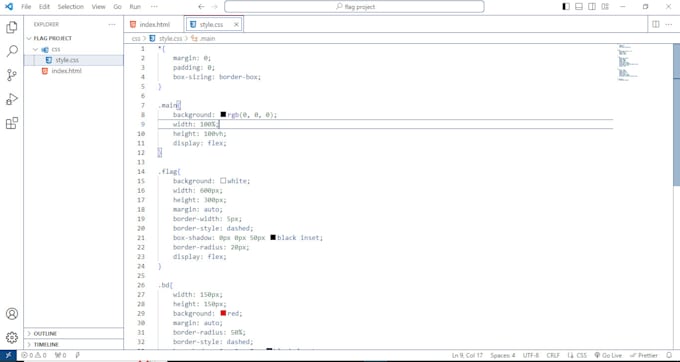
Task: Click the ports forwarded status item
Action: [x=61, y=355]
